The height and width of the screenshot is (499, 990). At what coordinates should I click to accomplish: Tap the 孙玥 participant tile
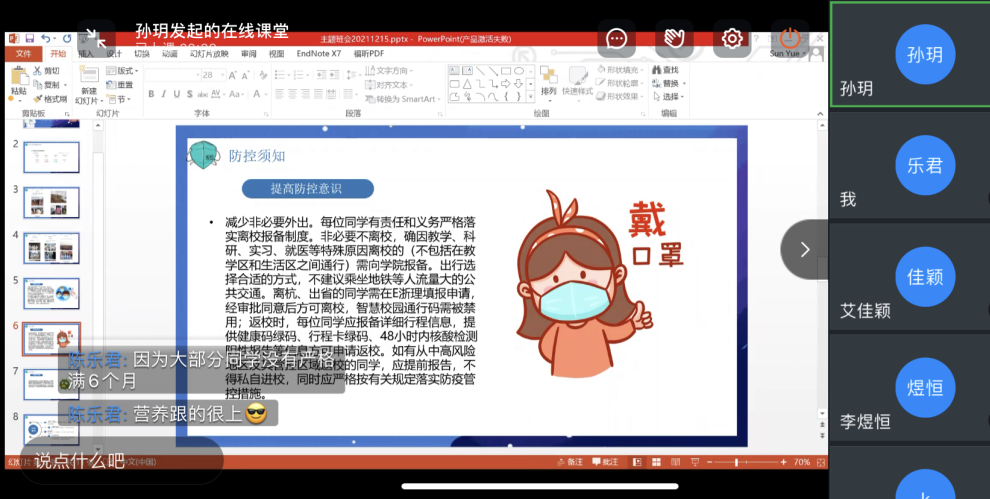click(910, 55)
